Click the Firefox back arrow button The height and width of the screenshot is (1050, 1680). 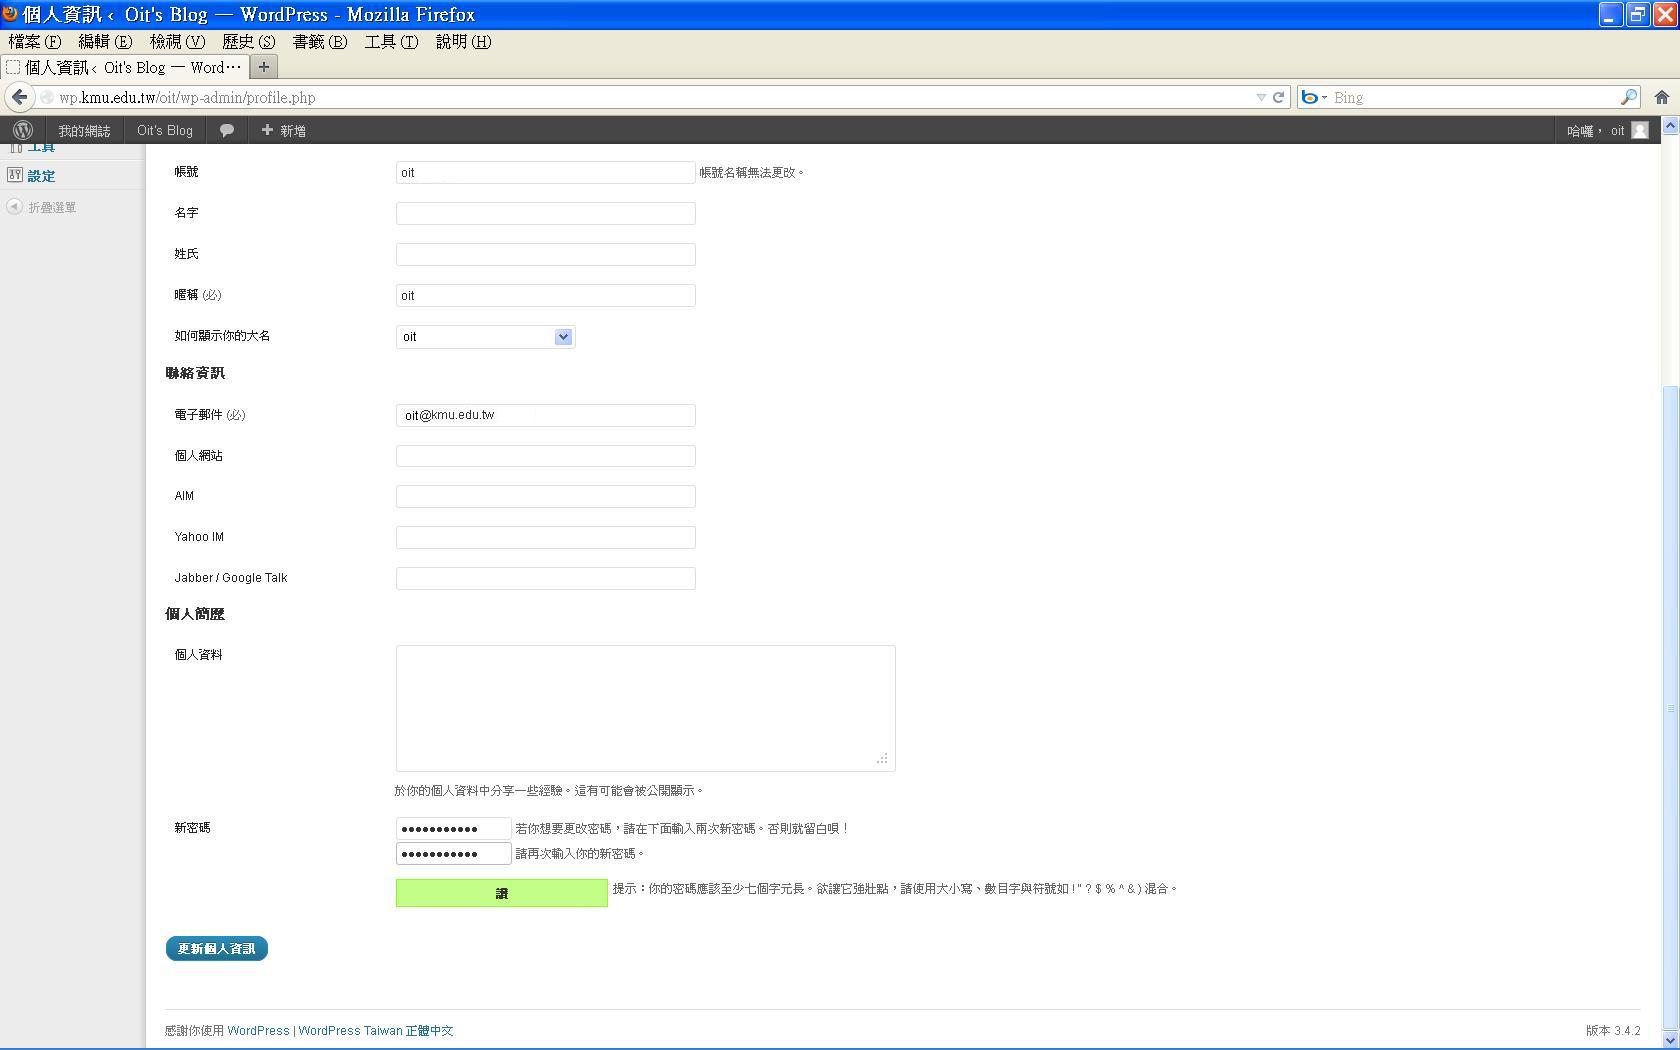pos(19,97)
